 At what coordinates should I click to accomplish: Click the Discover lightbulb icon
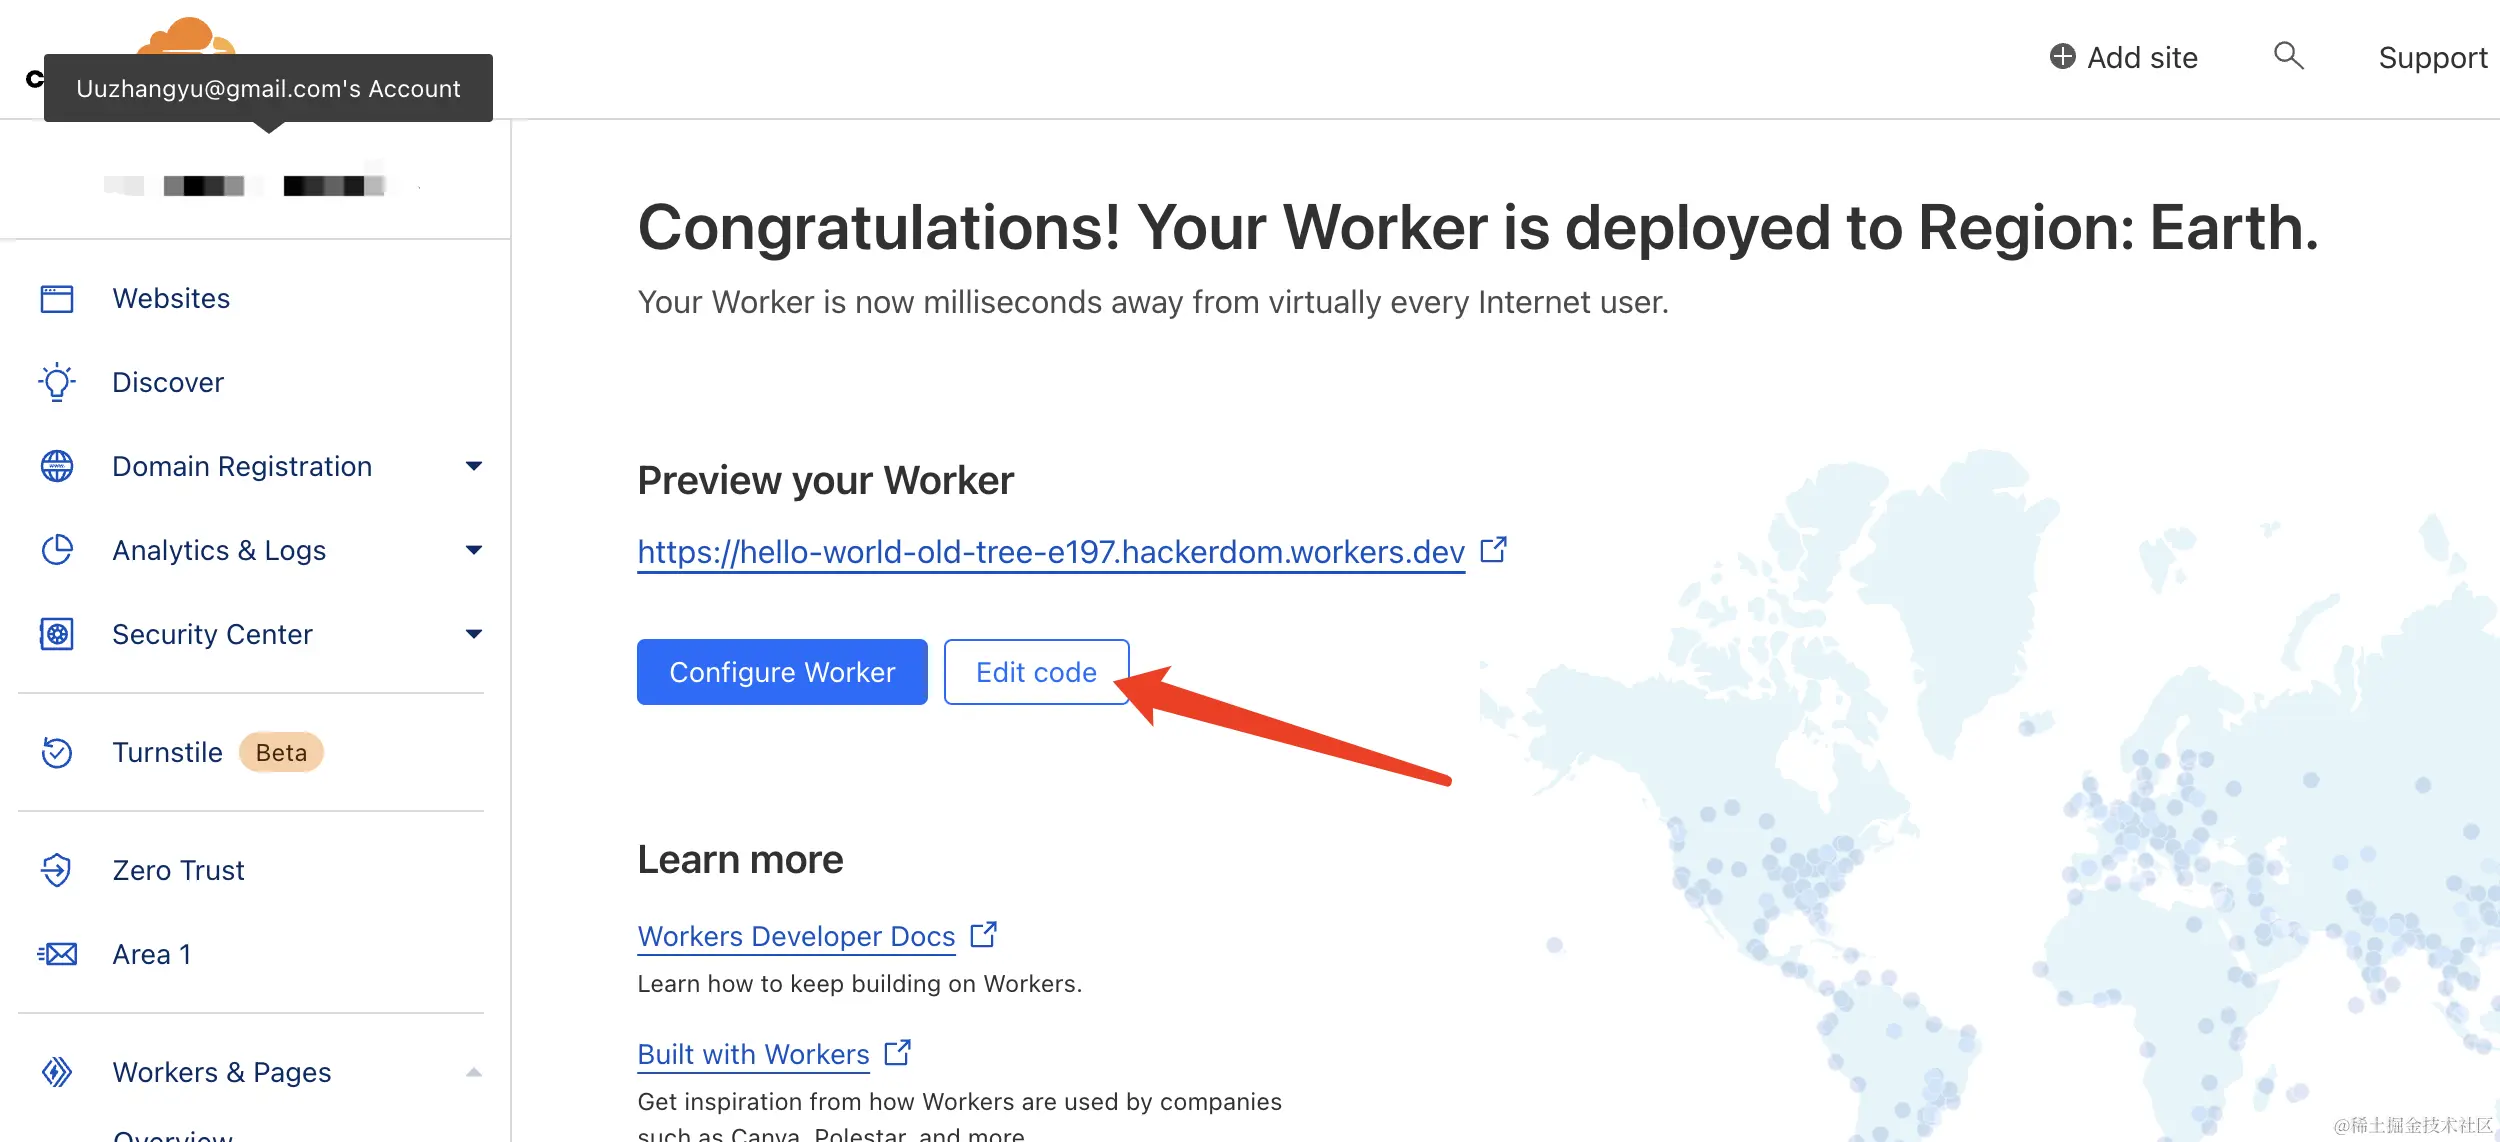click(57, 382)
